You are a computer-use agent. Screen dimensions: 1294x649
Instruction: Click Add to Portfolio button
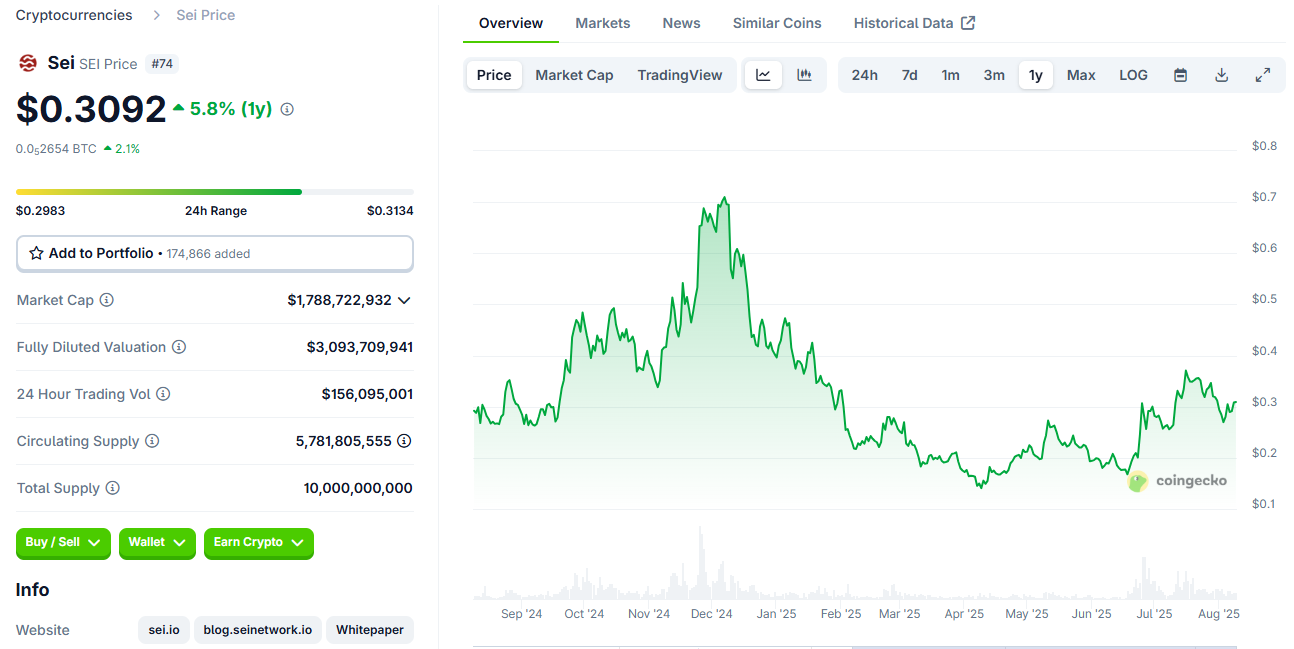[215, 253]
